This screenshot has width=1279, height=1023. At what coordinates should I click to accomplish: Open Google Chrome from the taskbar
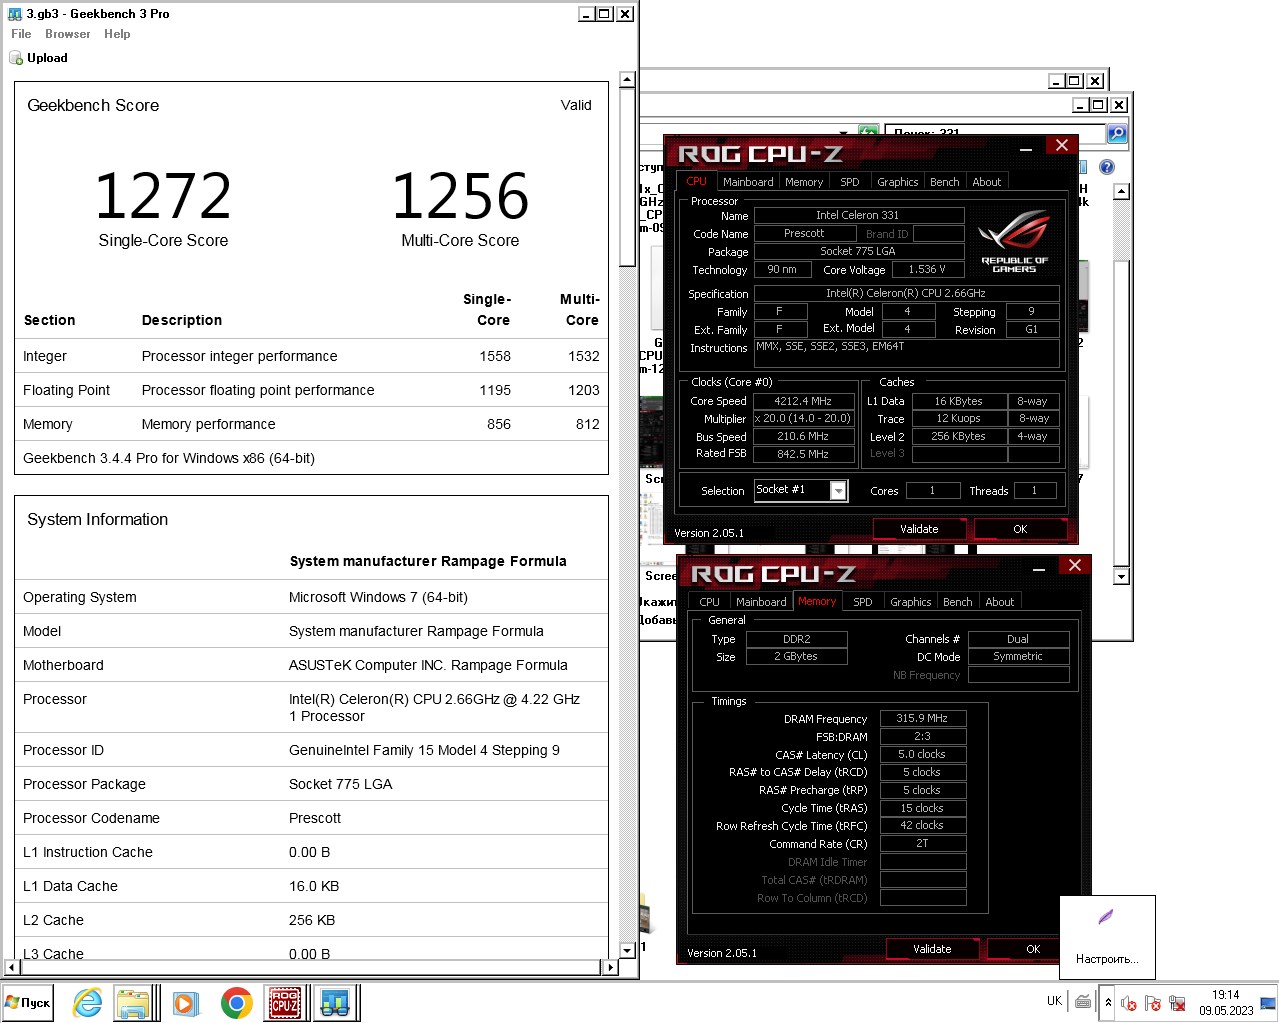click(x=237, y=1003)
